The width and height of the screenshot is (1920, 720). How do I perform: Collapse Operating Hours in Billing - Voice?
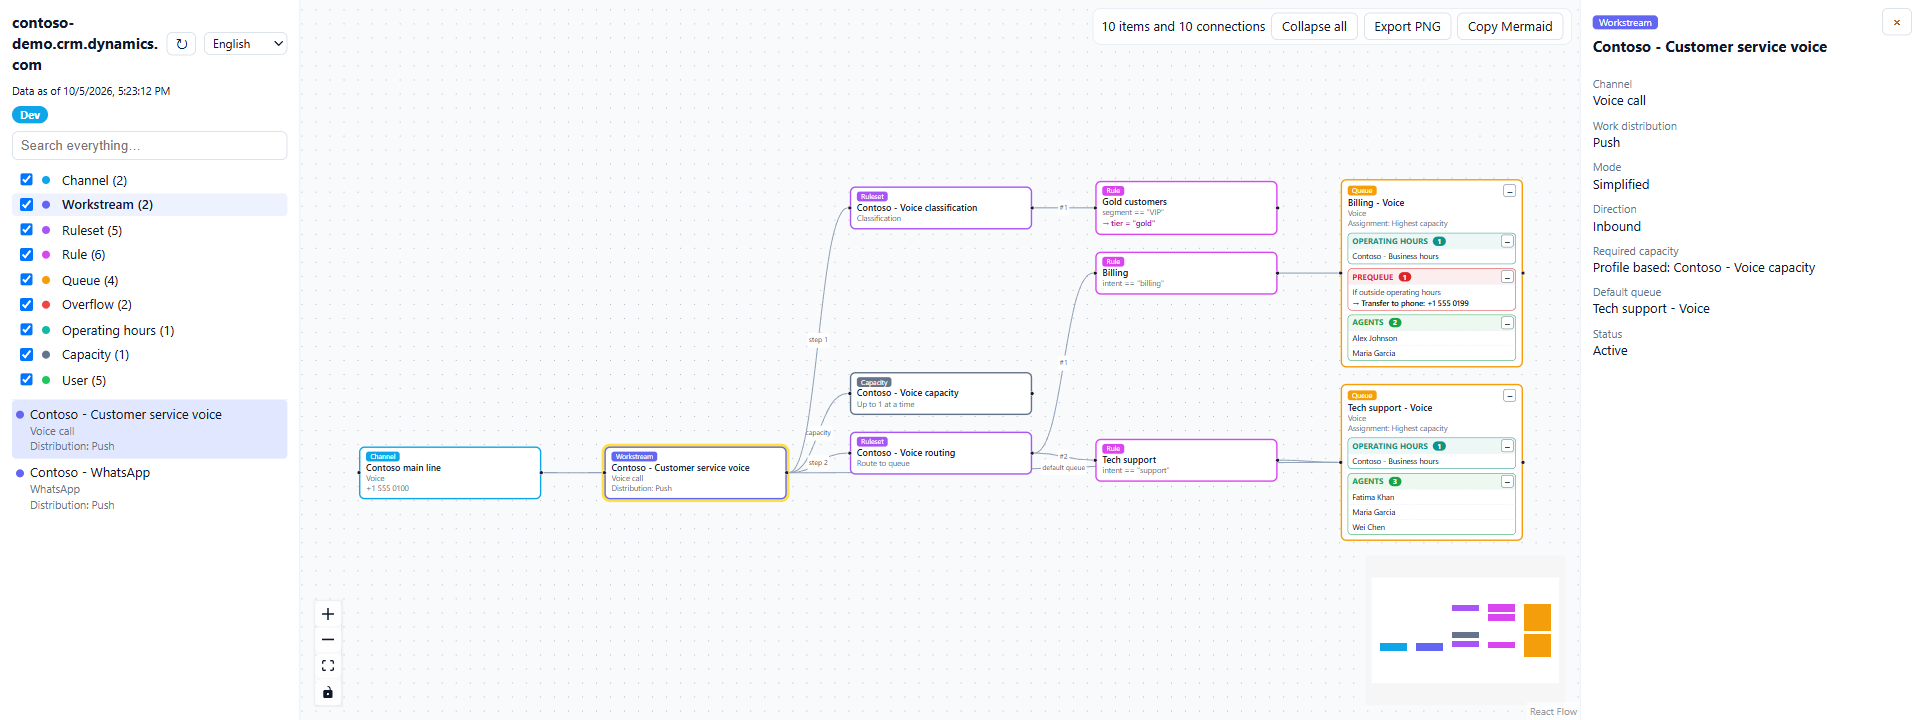point(1507,242)
